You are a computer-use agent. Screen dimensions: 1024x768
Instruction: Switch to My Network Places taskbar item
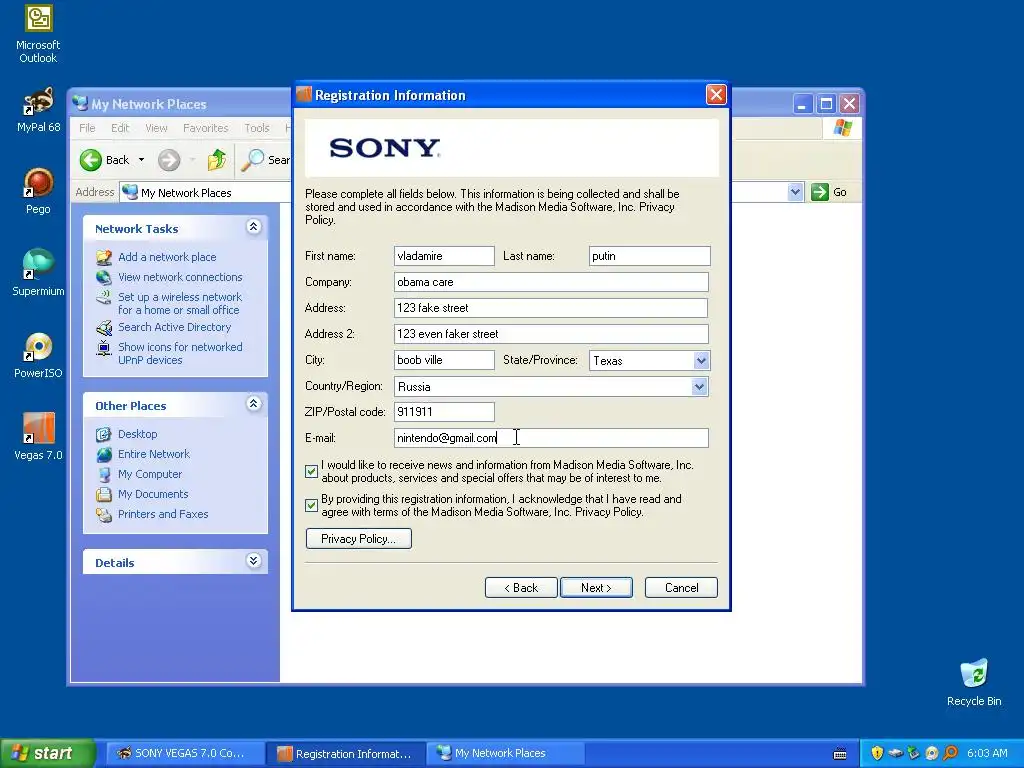pos(505,753)
